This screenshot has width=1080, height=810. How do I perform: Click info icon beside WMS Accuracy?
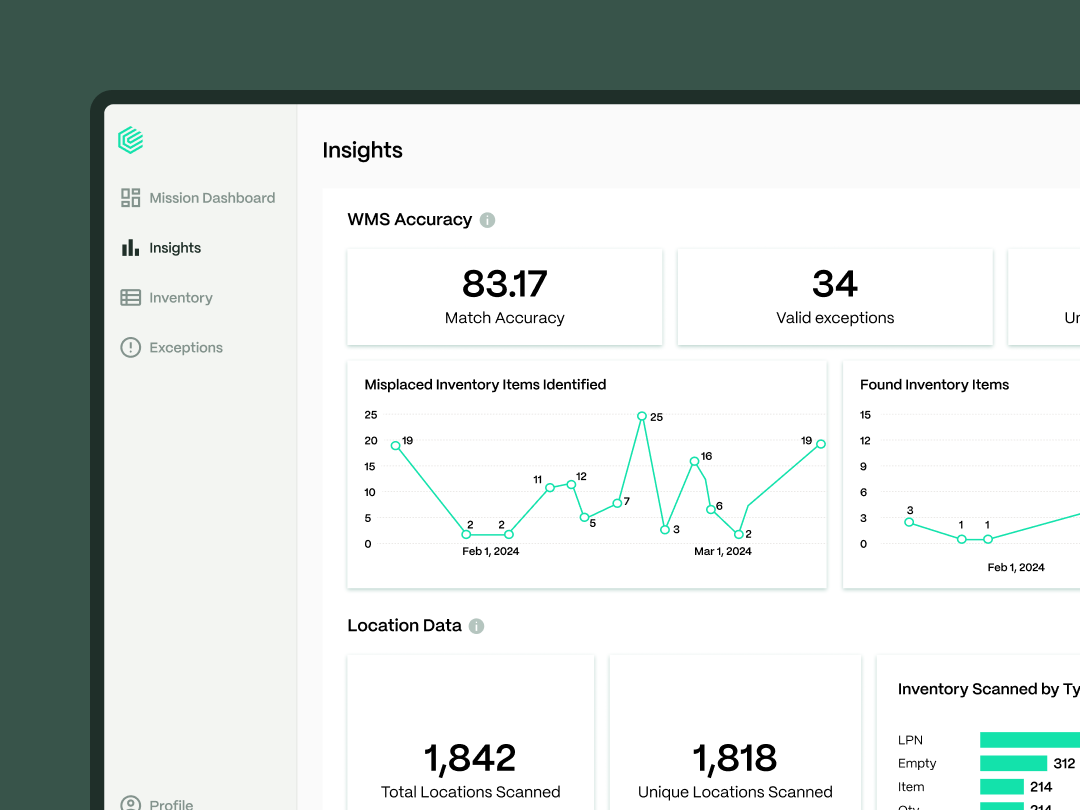[487, 220]
